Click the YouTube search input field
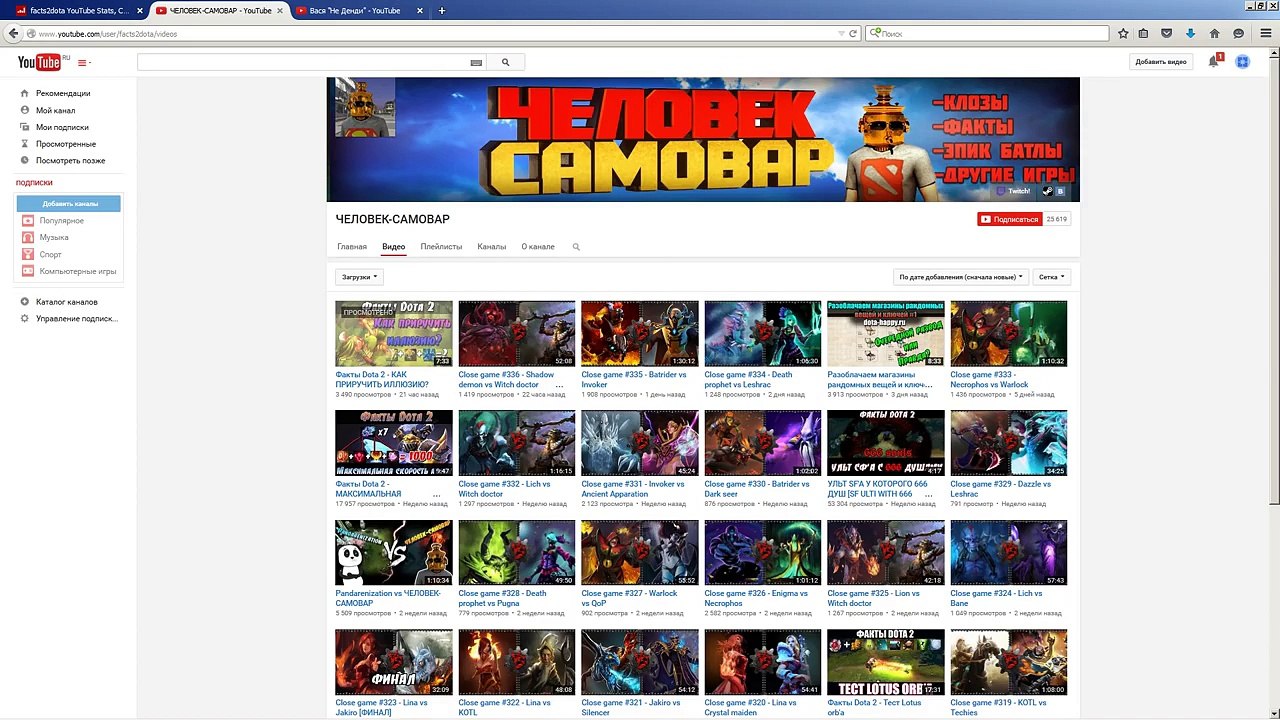 (302, 62)
